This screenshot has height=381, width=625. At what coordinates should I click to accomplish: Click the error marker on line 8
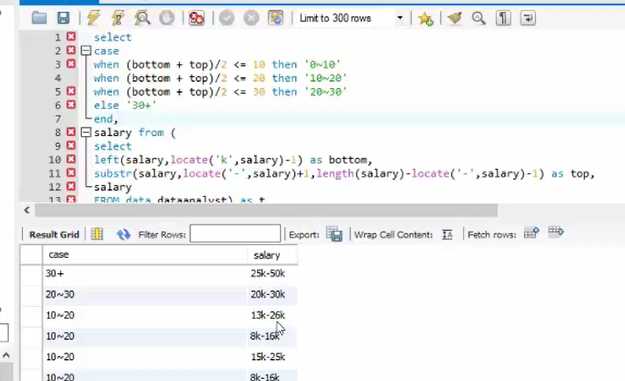coord(71,132)
